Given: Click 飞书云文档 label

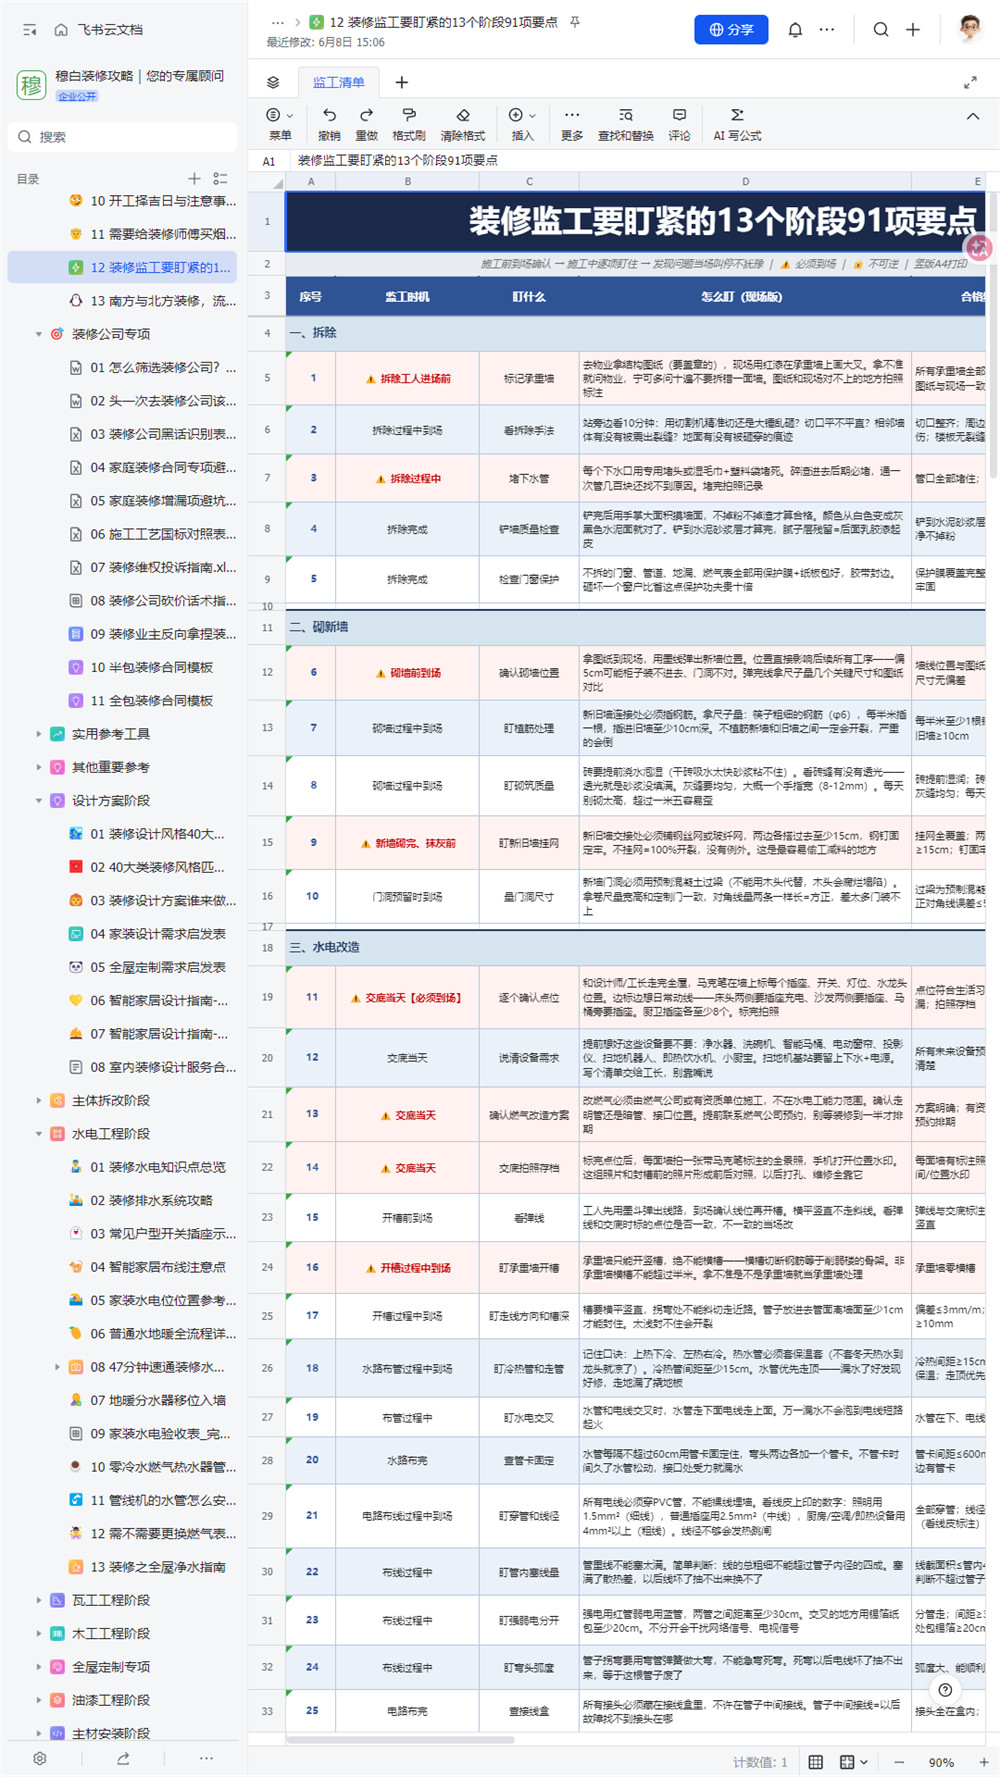Looking at the screenshot, I should click(110, 30).
